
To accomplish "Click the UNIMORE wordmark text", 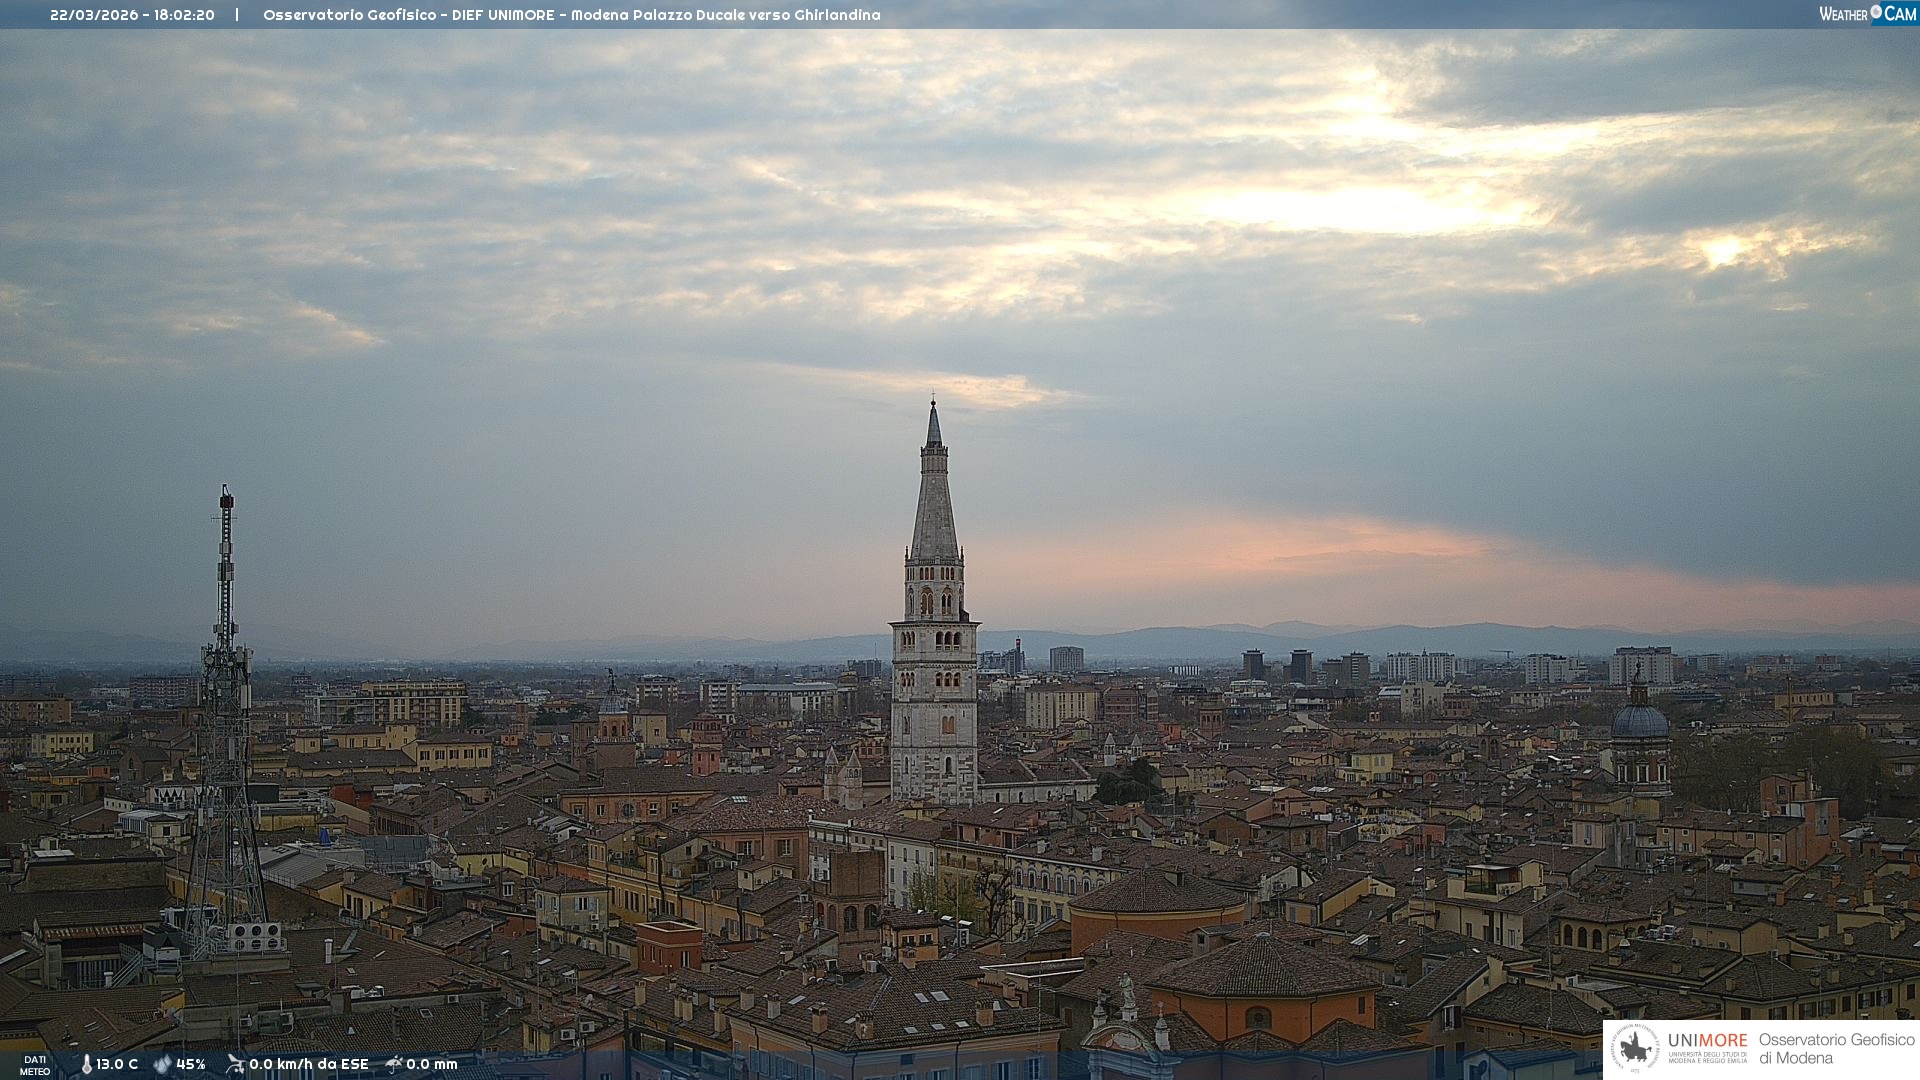I will [1707, 1041].
